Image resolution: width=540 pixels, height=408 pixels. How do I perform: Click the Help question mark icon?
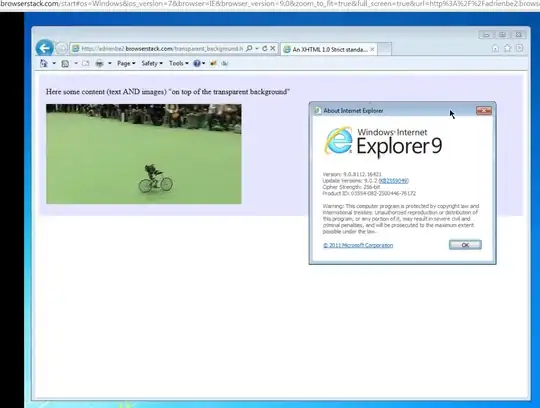(x=197, y=63)
